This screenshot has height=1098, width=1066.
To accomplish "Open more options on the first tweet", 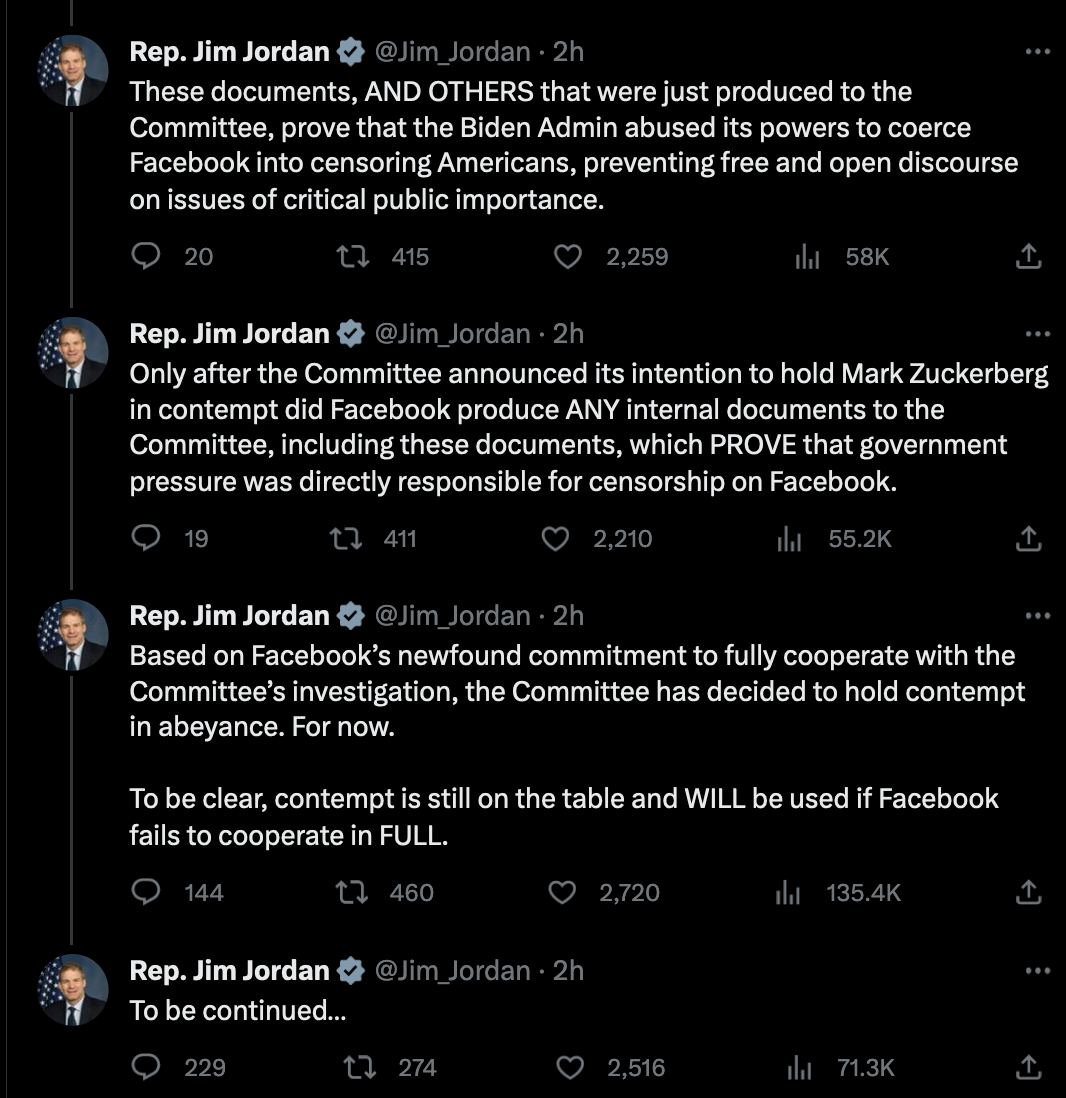I will pos(1037,51).
